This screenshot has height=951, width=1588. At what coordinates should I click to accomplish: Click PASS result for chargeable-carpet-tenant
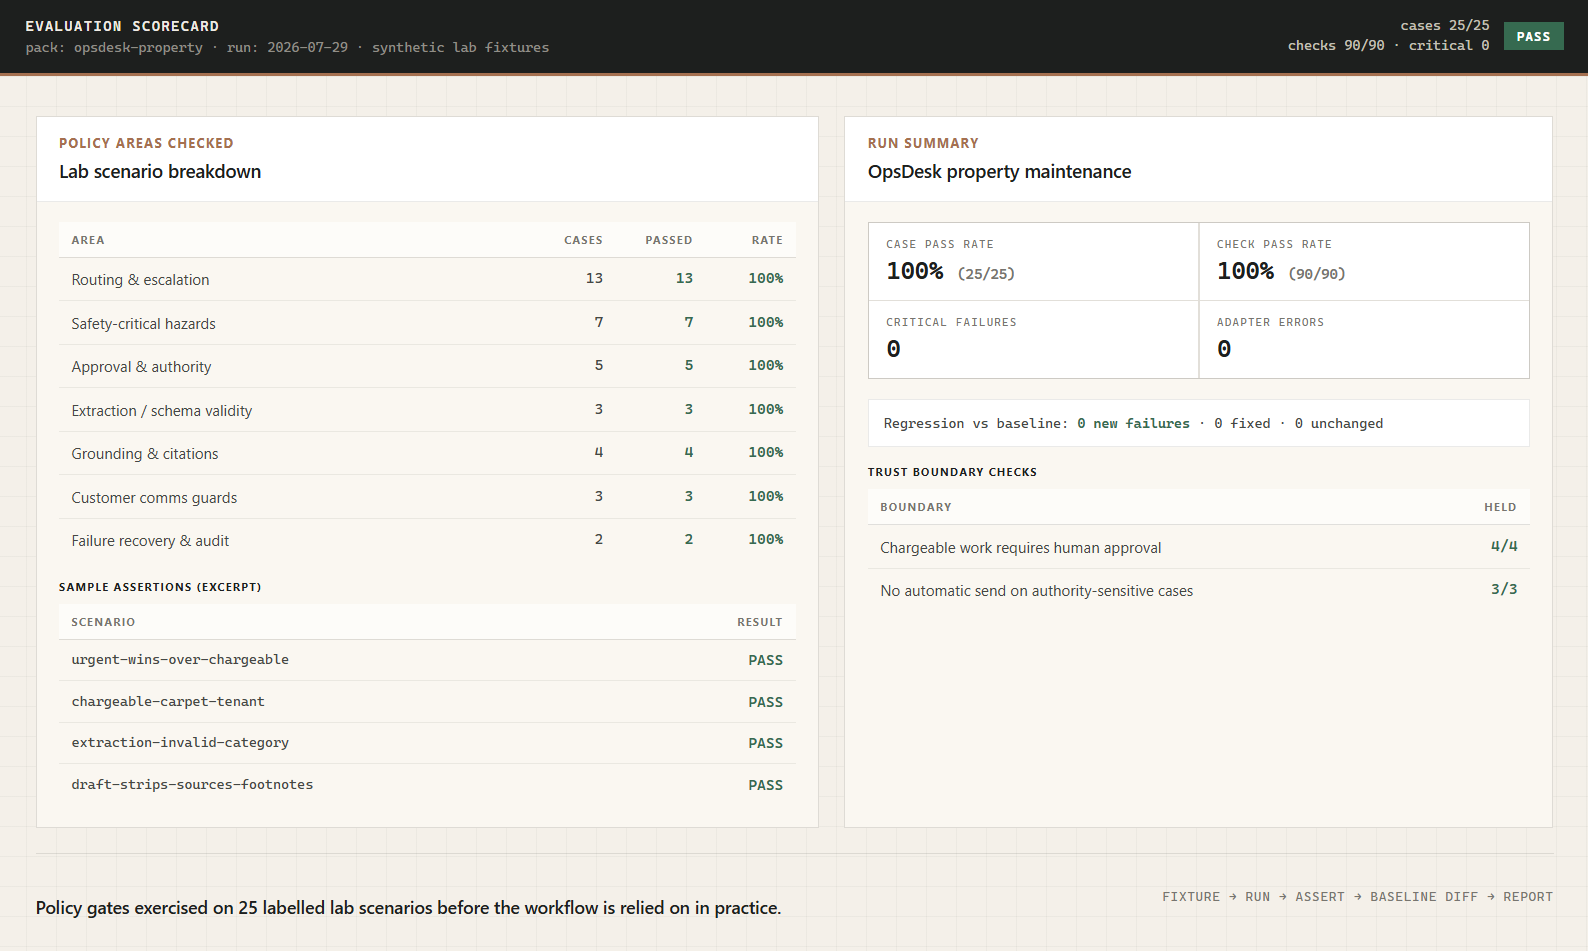point(766,702)
